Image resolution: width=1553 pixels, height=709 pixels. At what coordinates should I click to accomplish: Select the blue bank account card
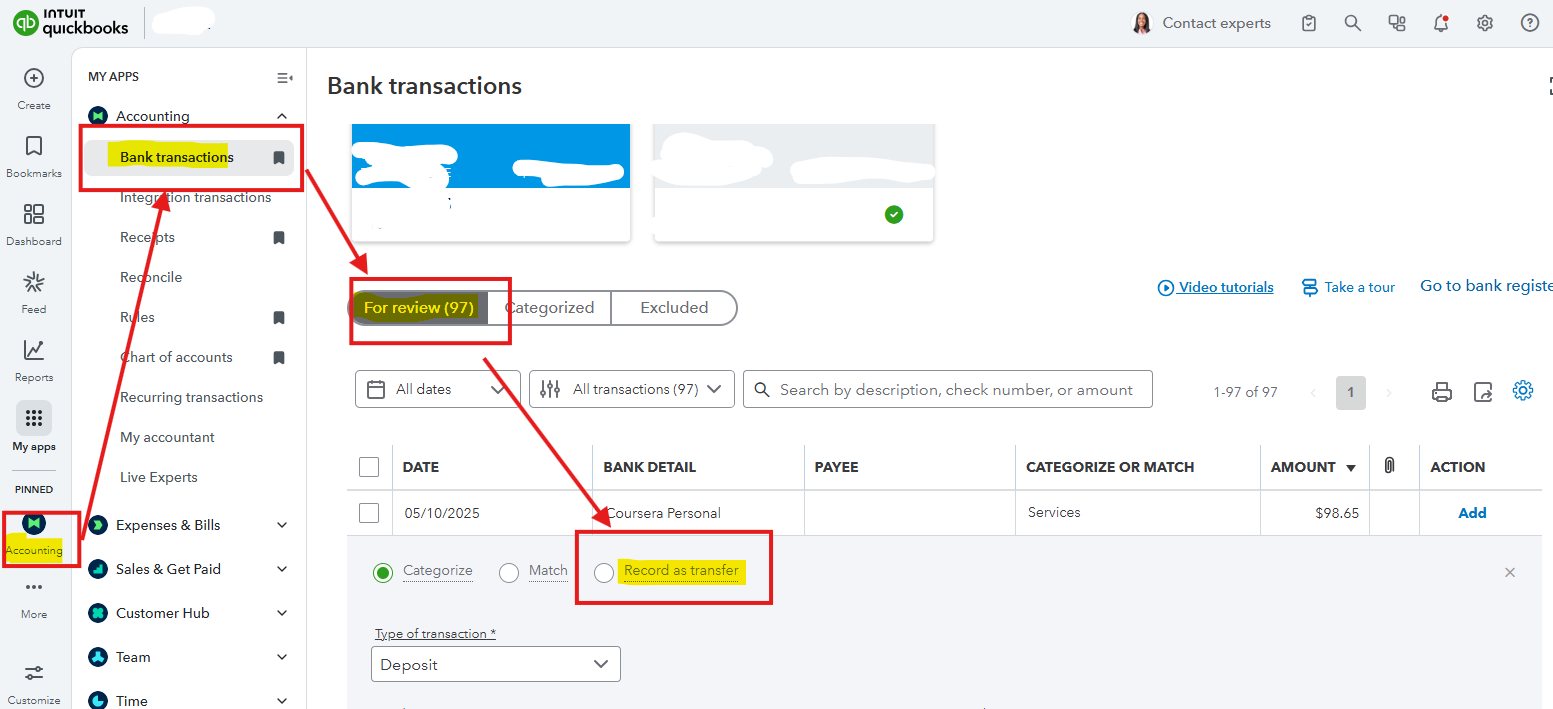(x=491, y=182)
